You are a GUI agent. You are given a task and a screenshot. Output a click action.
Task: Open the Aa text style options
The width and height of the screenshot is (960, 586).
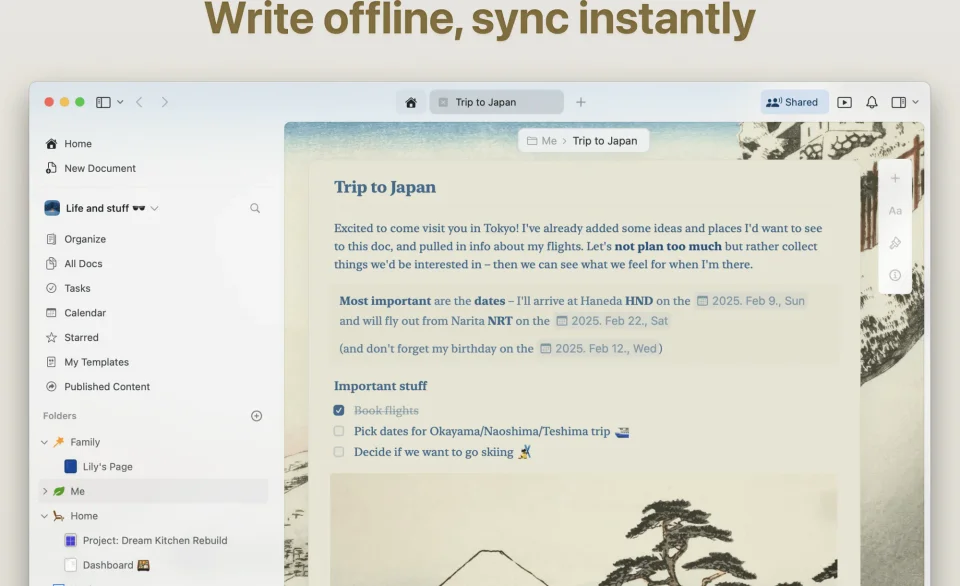(895, 211)
